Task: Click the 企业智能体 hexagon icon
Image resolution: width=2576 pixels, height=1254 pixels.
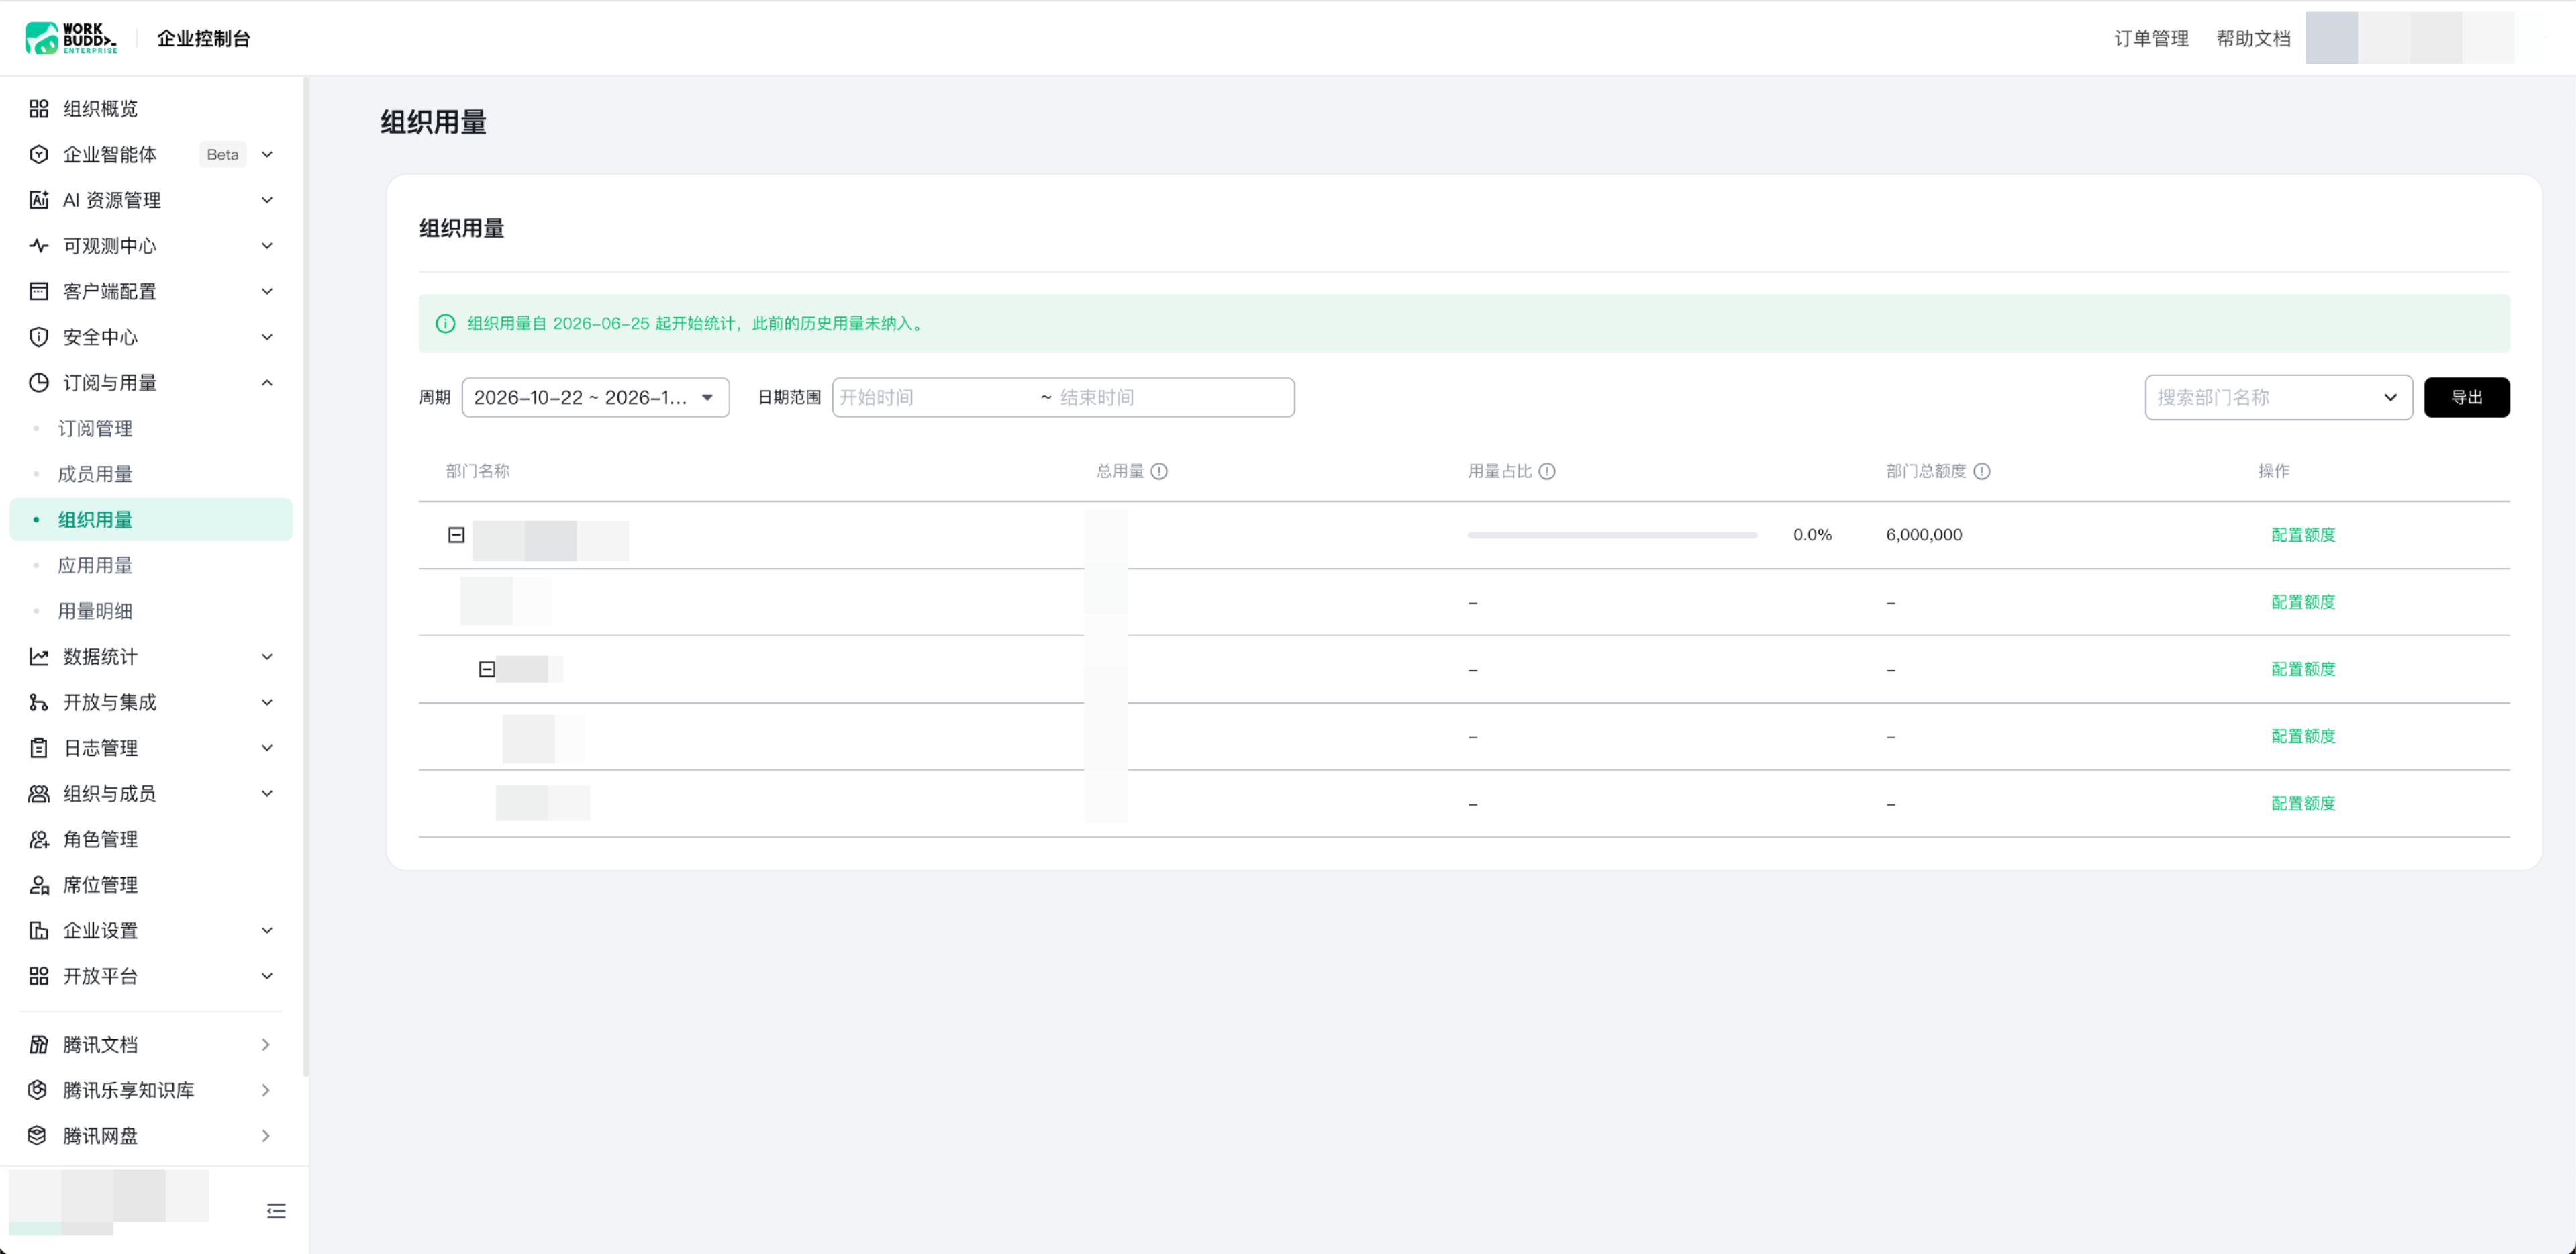Action: pyautogui.click(x=38, y=154)
